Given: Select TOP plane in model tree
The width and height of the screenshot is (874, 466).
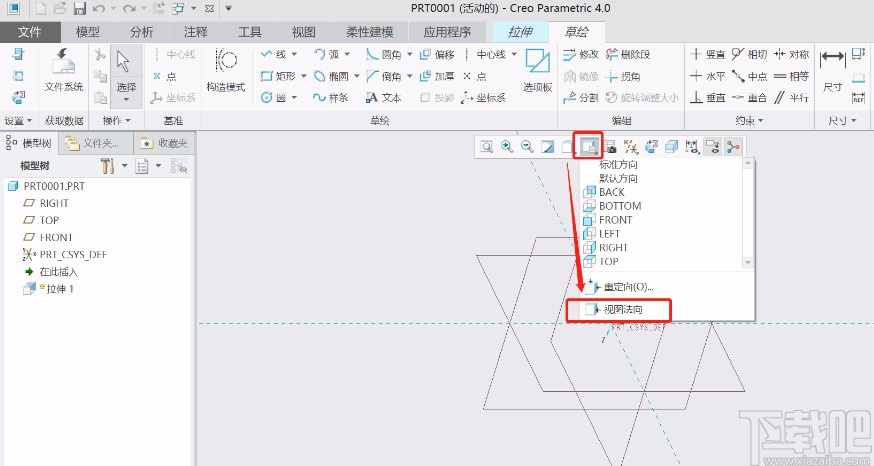Looking at the screenshot, I should [41, 220].
